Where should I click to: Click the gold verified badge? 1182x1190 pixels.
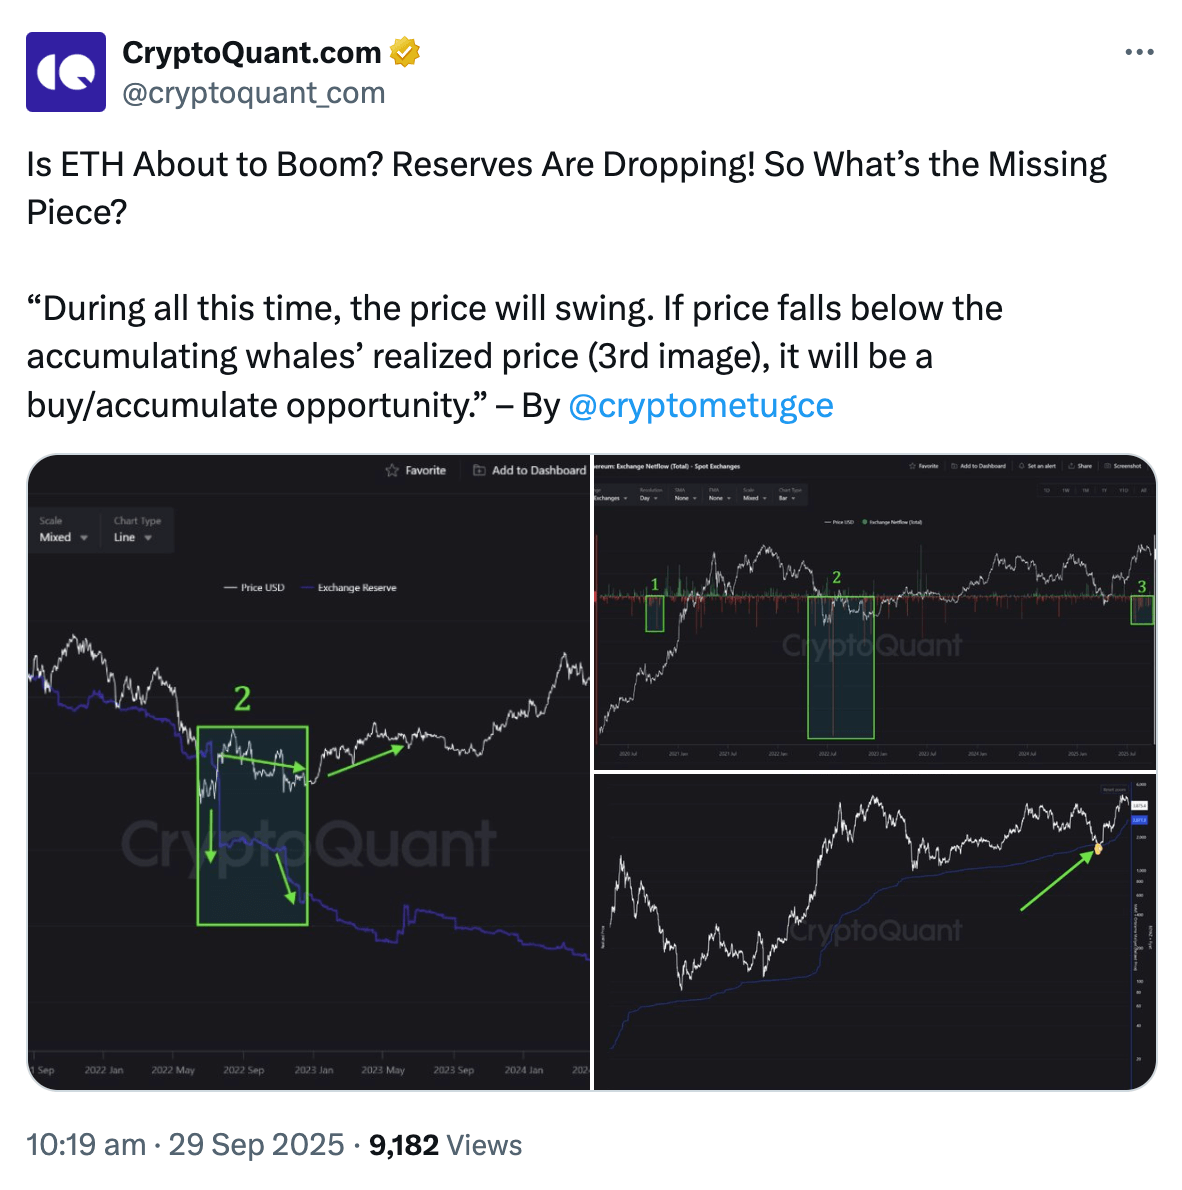pyautogui.click(x=404, y=52)
